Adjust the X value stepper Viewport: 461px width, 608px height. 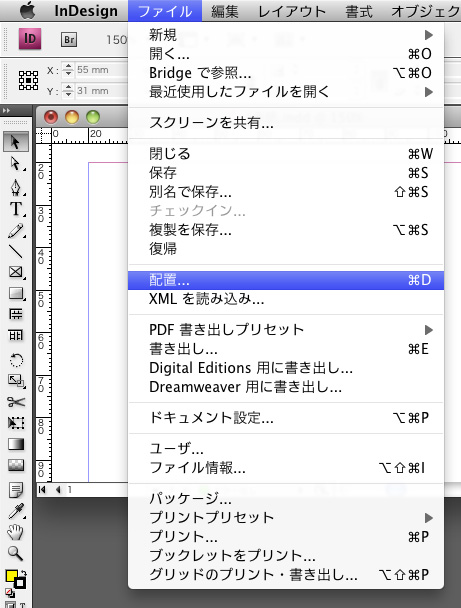point(68,70)
